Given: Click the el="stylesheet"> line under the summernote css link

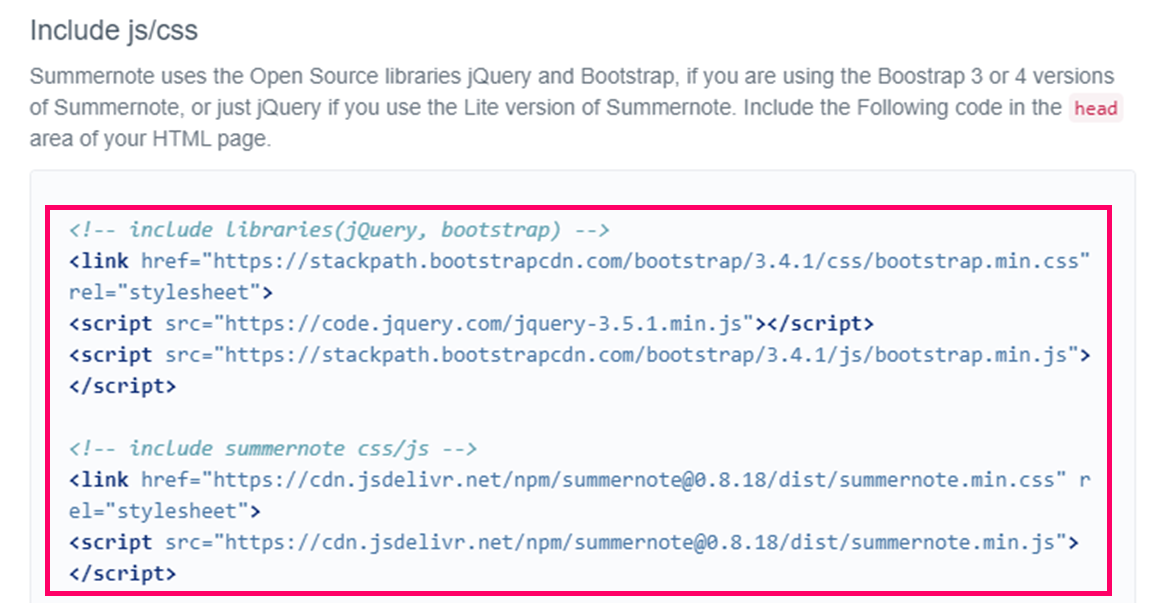Looking at the screenshot, I should (x=165, y=511).
